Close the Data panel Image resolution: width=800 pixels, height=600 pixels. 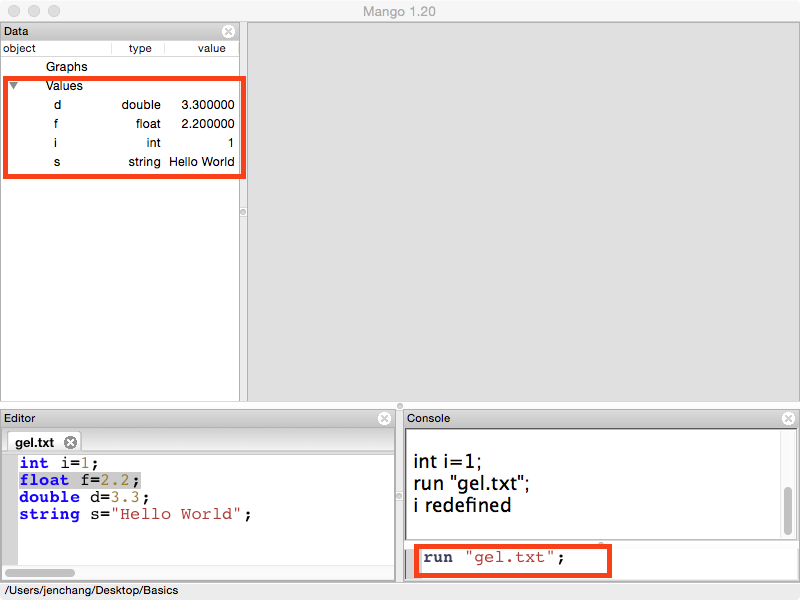(228, 32)
